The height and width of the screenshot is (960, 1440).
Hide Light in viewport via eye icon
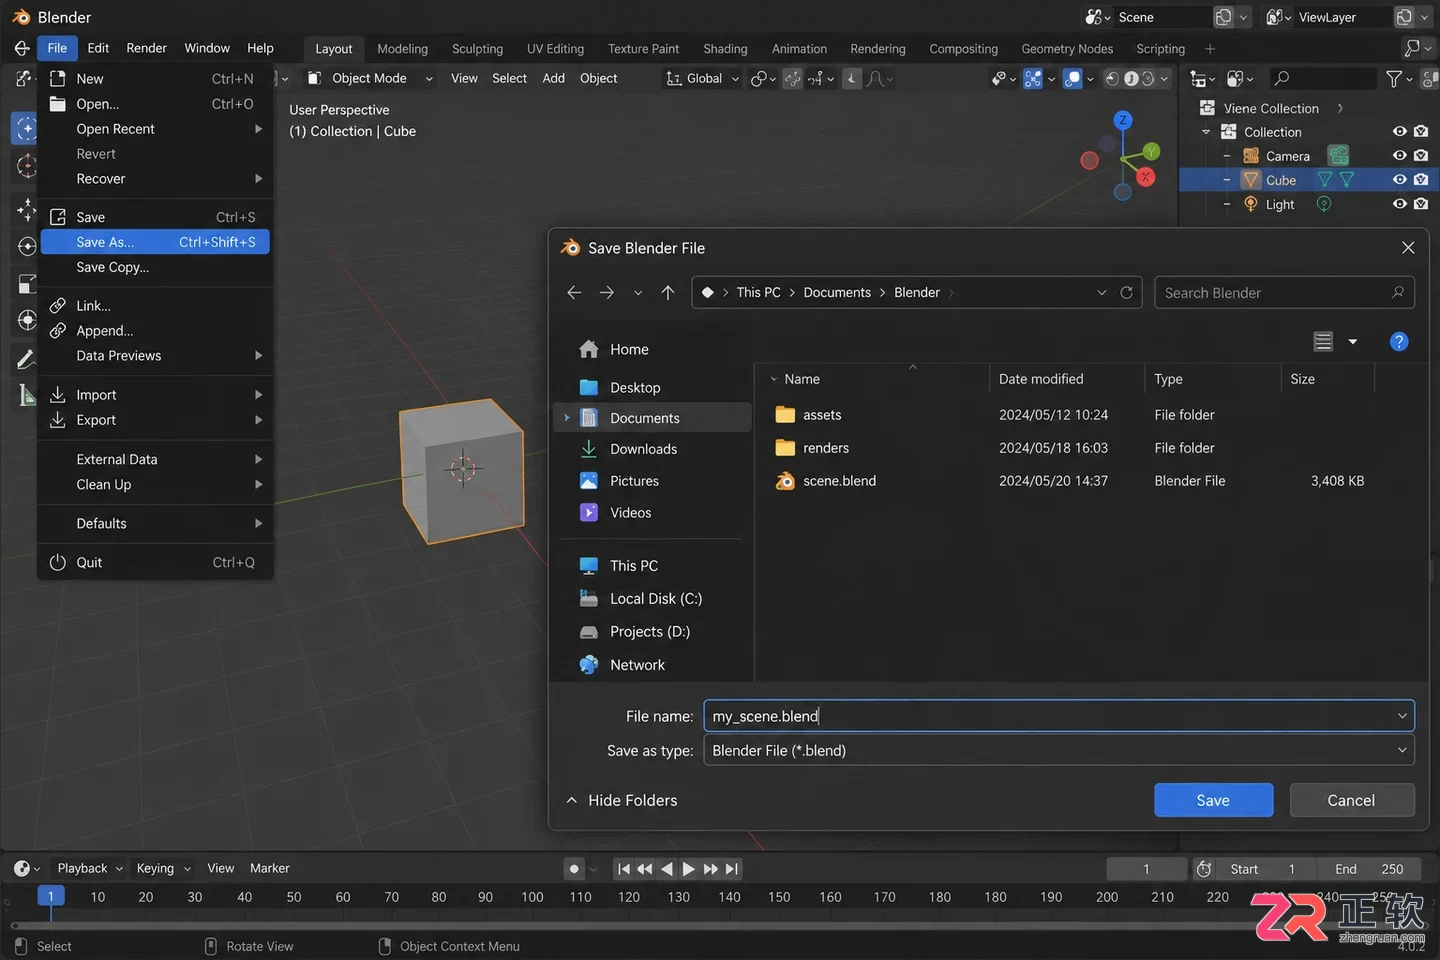pyautogui.click(x=1400, y=204)
